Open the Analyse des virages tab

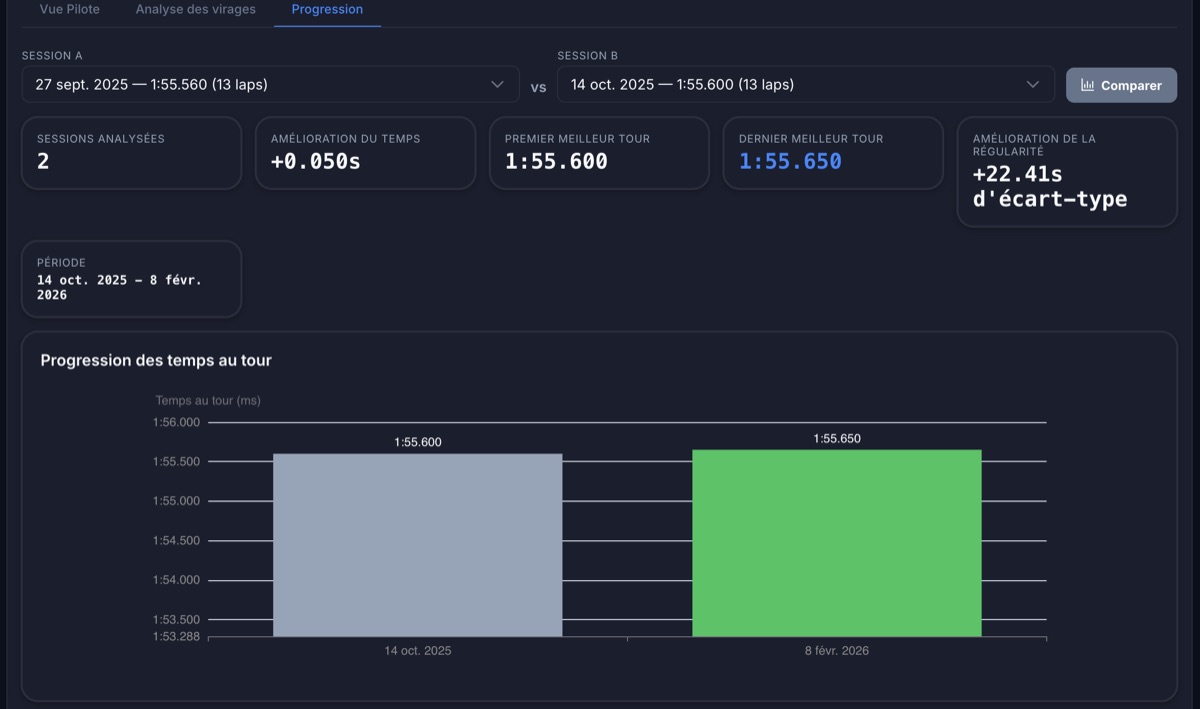195,10
